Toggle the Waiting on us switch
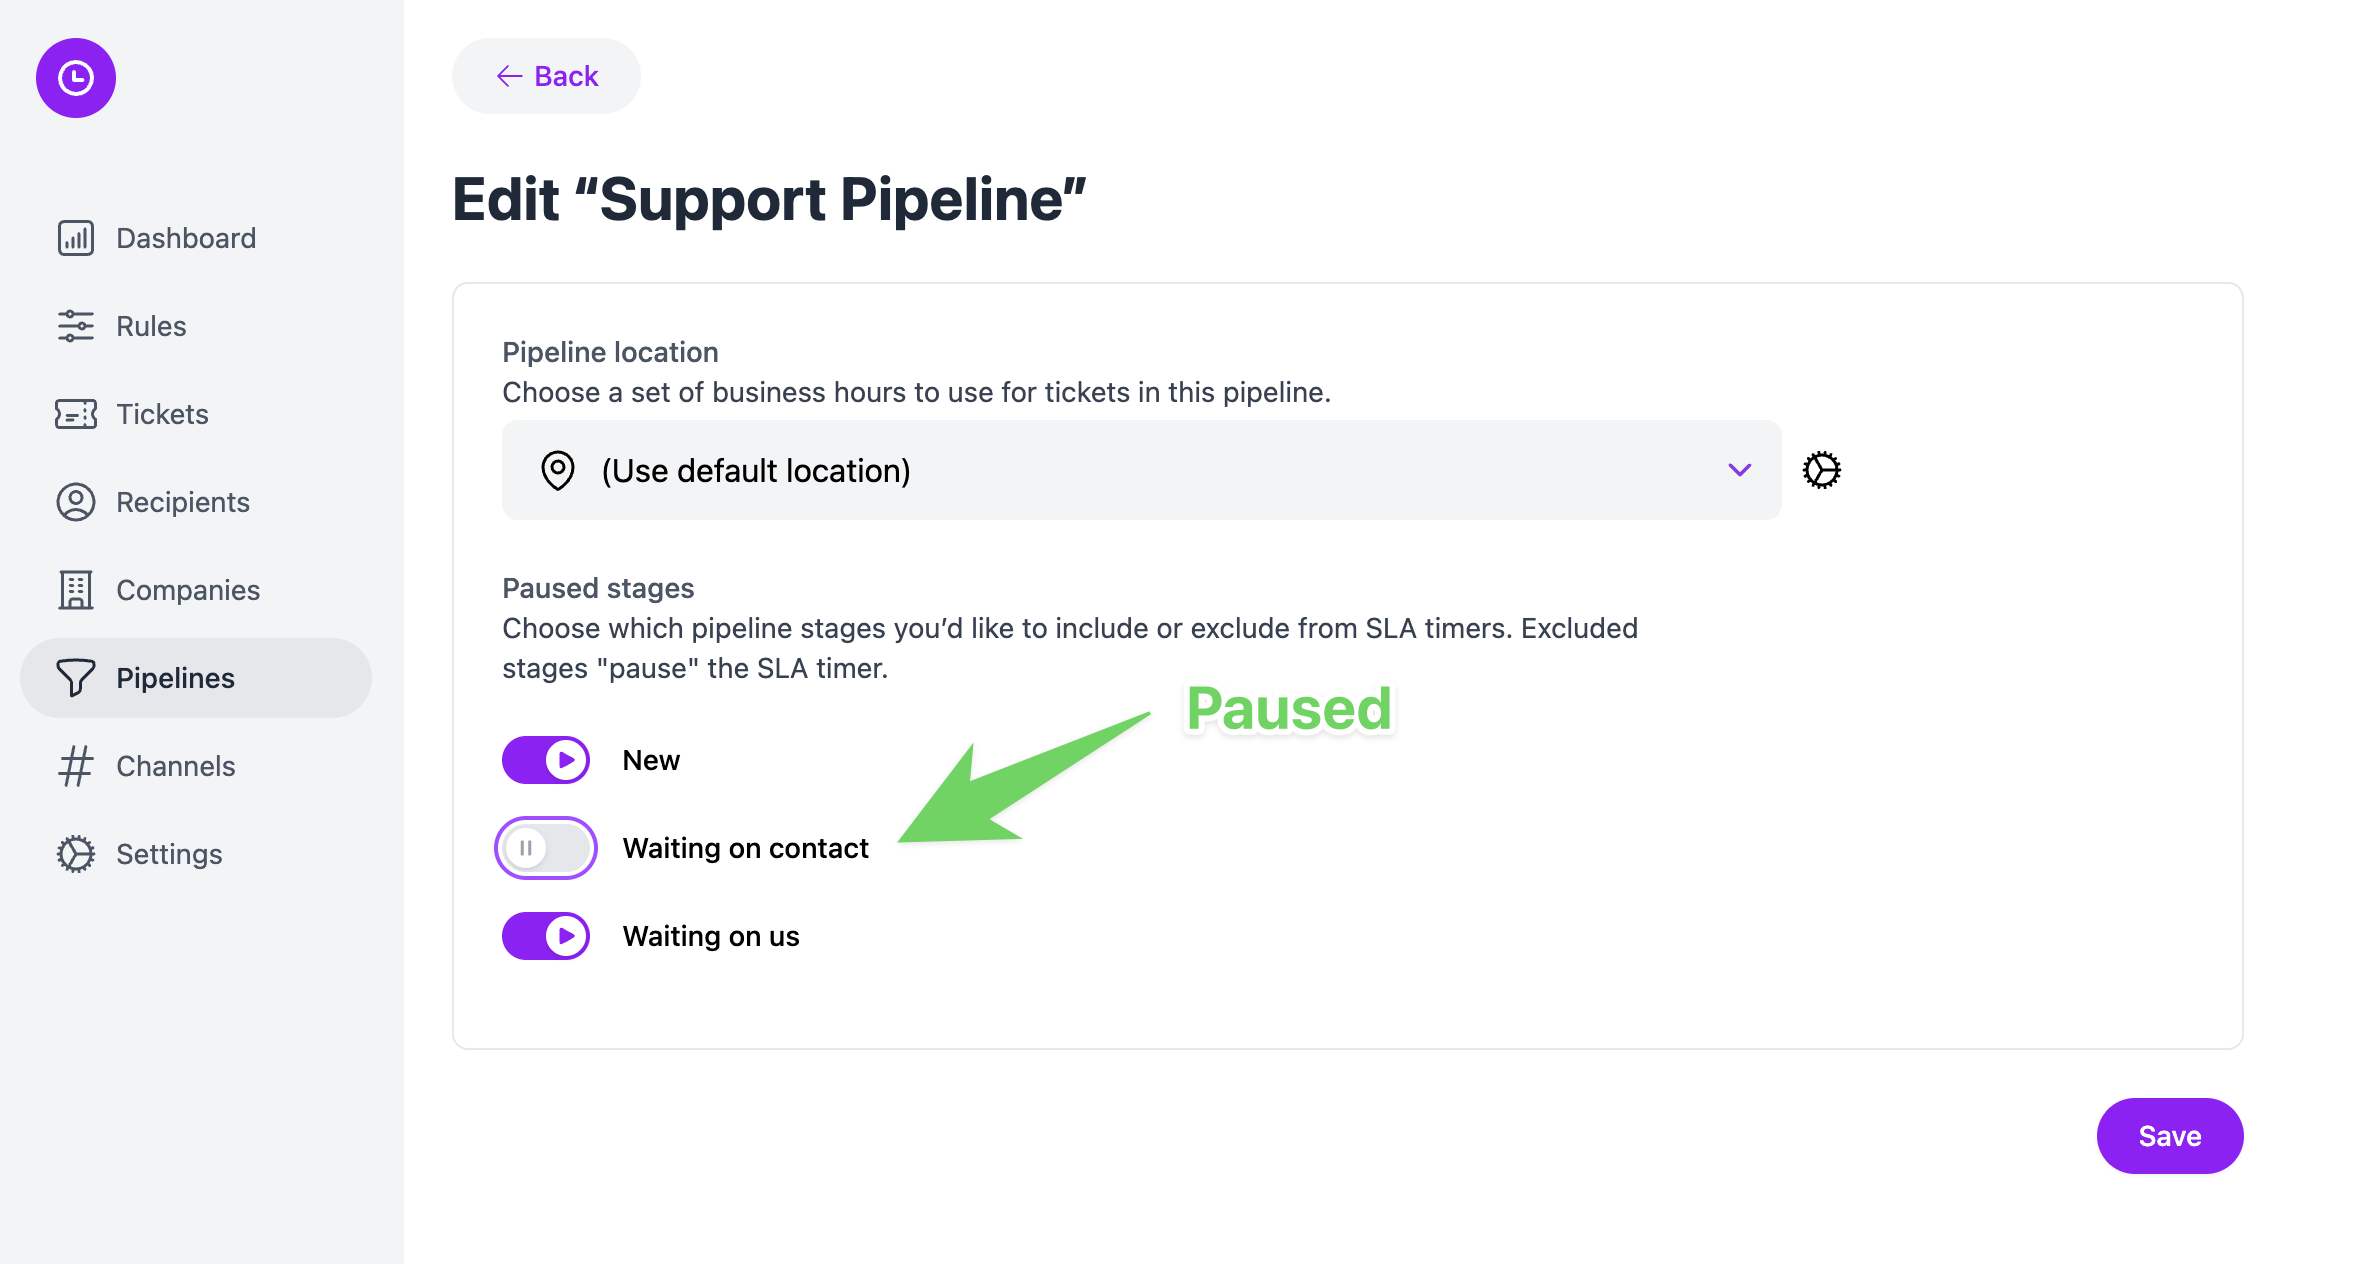Viewport: 2354px width, 1264px height. pyautogui.click(x=546, y=936)
